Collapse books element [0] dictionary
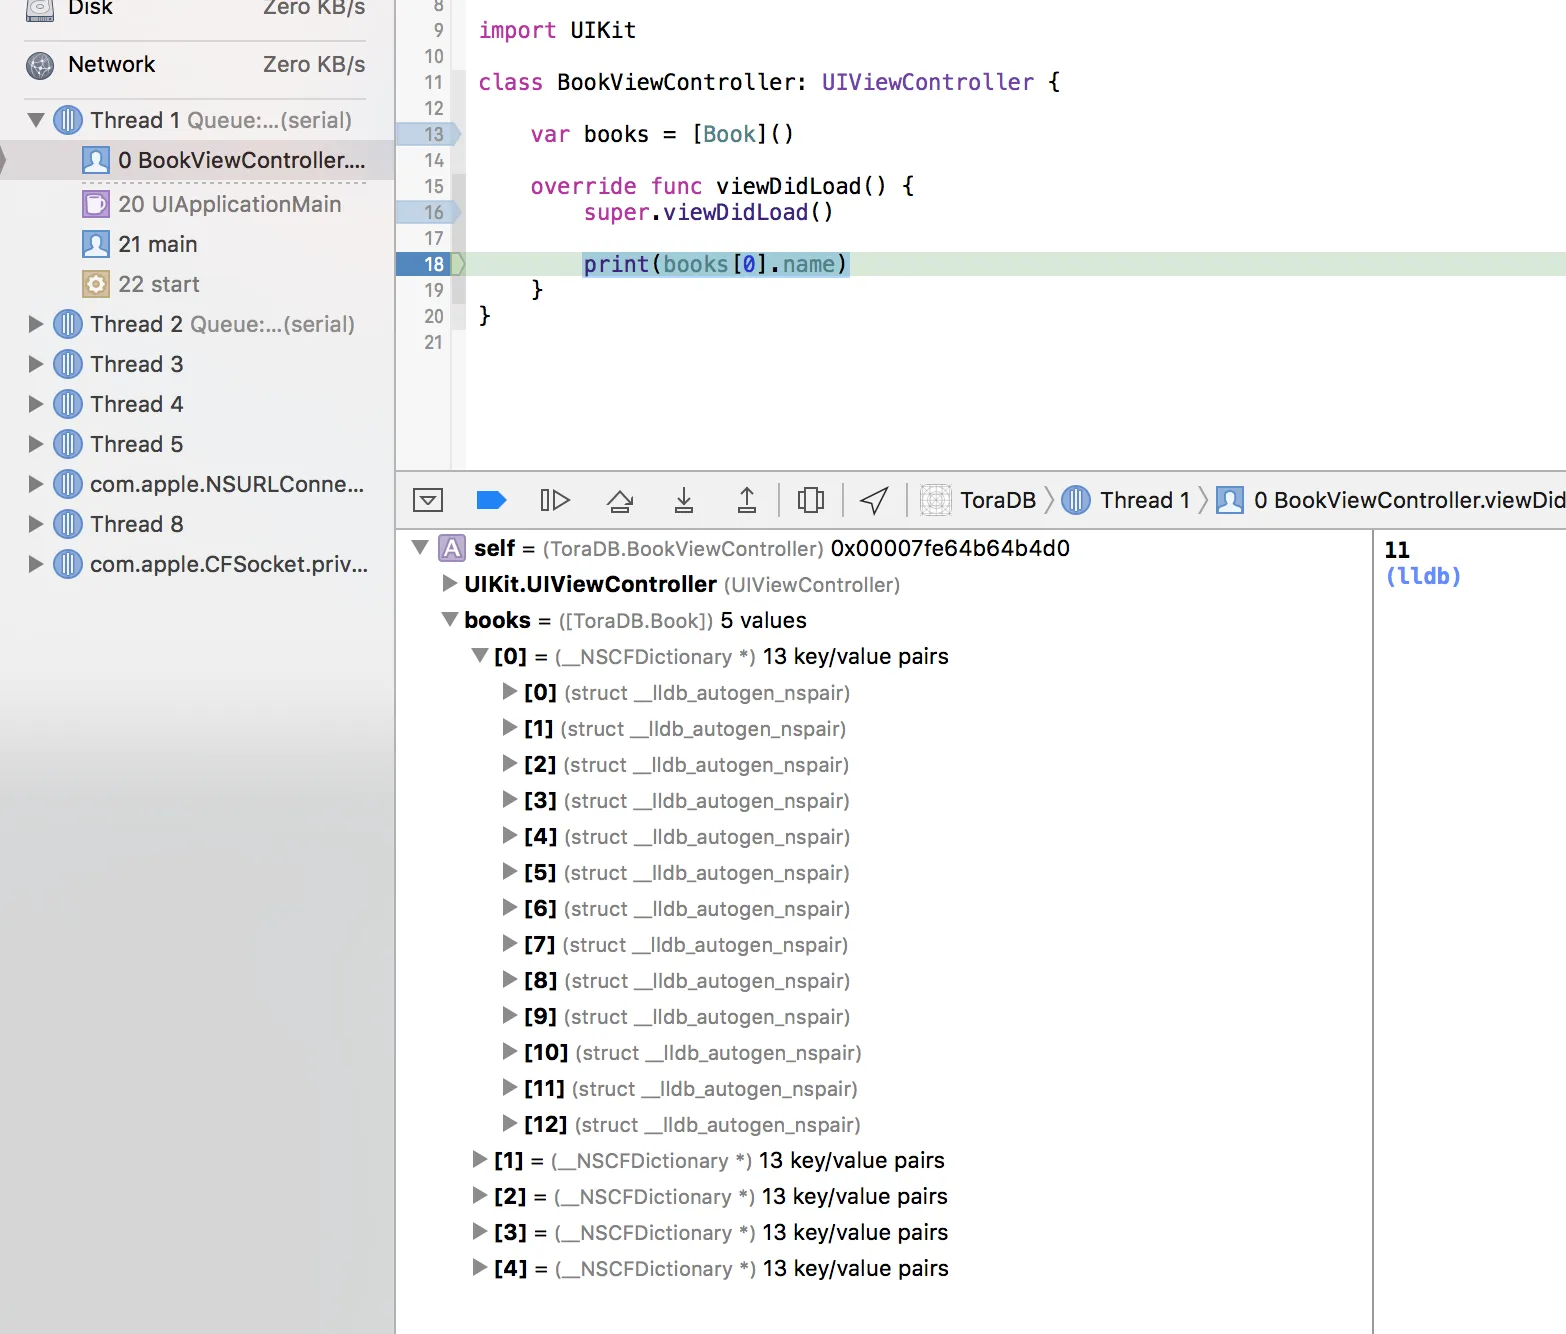The width and height of the screenshot is (1566, 1334). [480, 656]
